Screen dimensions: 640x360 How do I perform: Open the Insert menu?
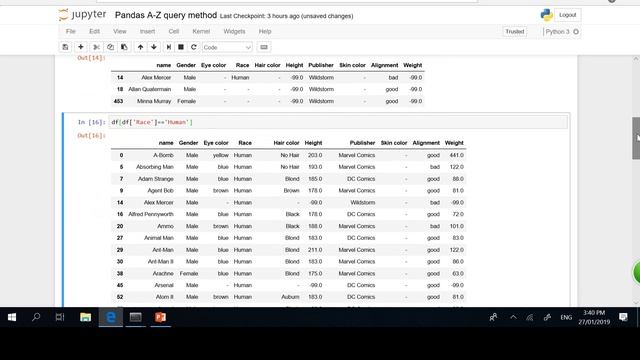click(147, 31)
